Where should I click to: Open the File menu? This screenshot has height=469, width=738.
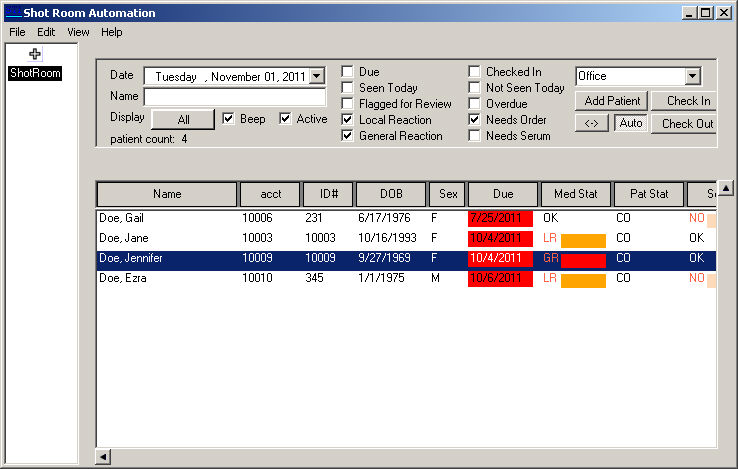pos(17,32)
